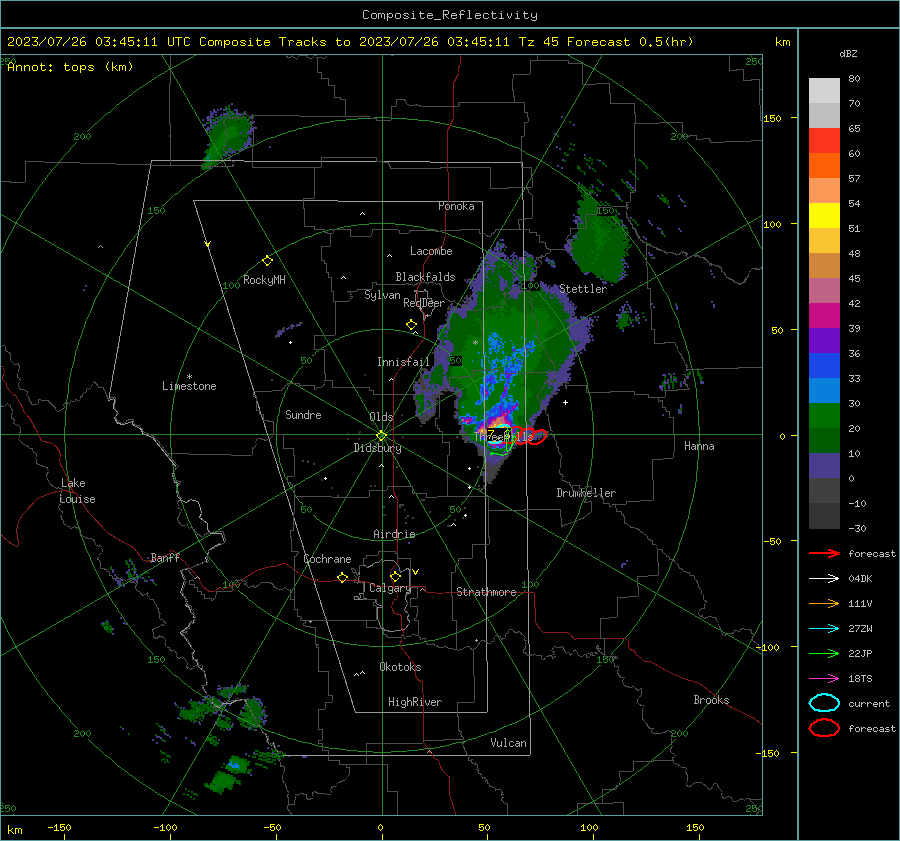Viewport: 900px width, 841px height.
Task: Click the Lake Louise label
Action: [x=77, y=491]
